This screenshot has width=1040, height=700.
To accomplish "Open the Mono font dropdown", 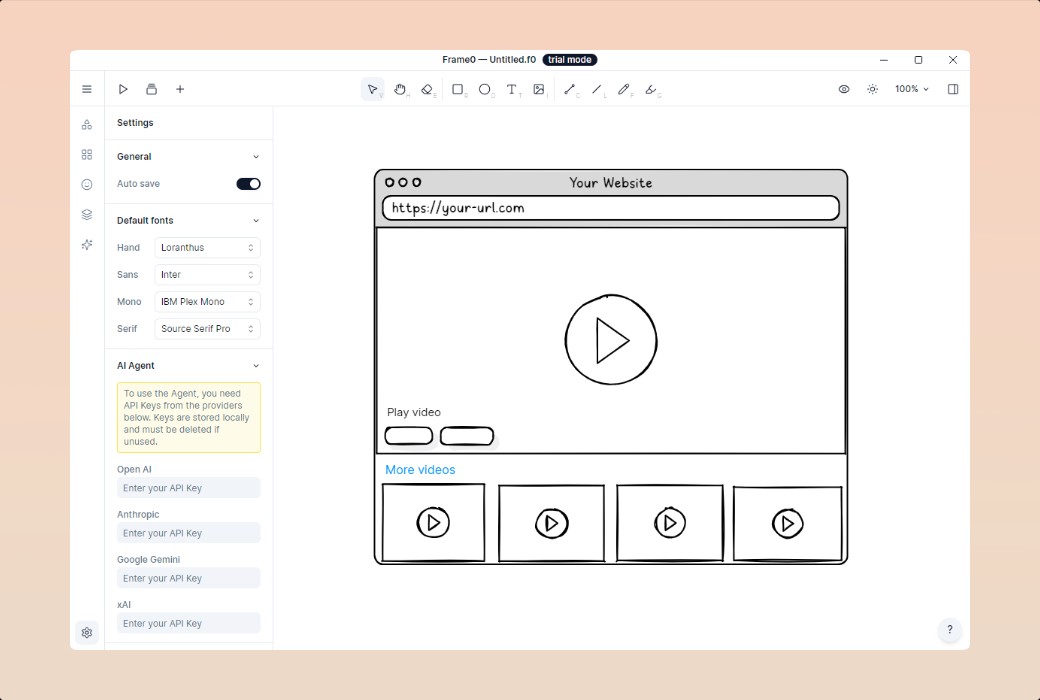I will tap(207, 301).
